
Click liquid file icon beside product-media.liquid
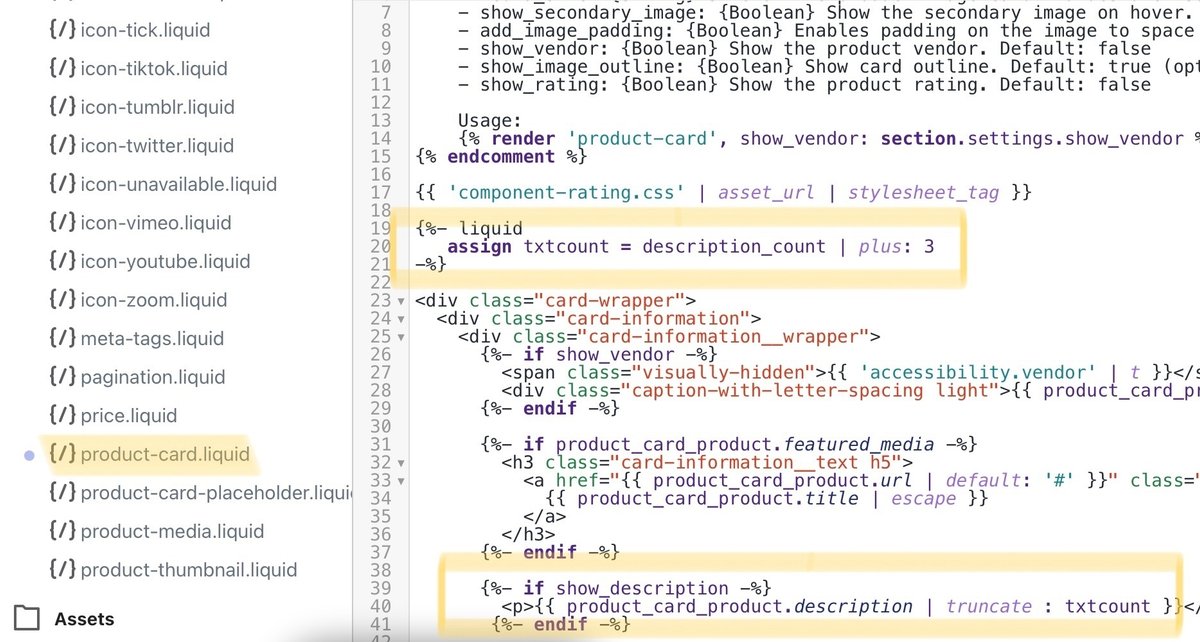[x=61, y=531]
